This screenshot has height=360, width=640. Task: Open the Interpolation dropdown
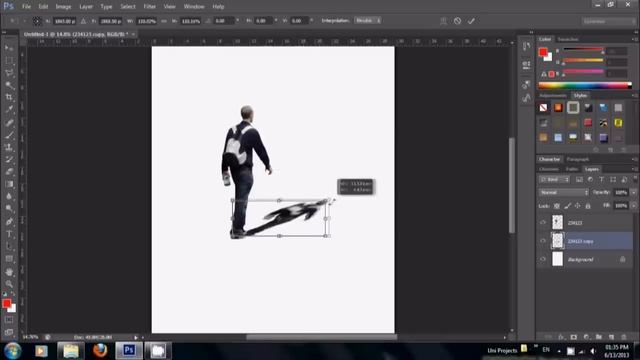[367, 20]
